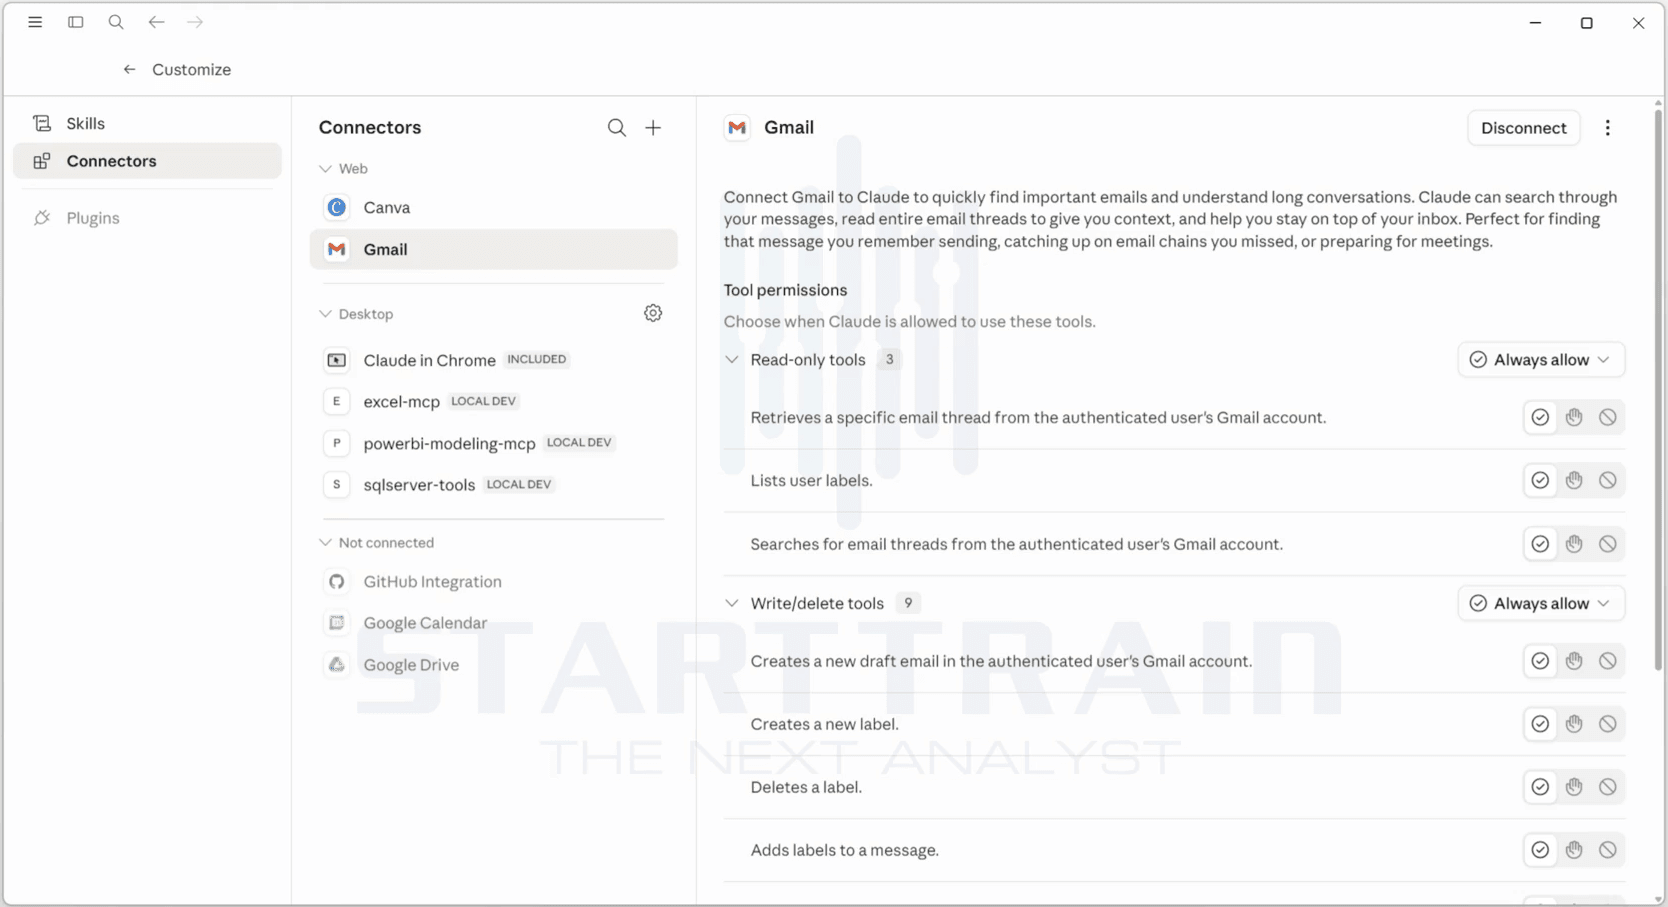This screenshot has width=1668, height=907.
Task: Open Google Drive connector
Action: click(x=494, y=665)
